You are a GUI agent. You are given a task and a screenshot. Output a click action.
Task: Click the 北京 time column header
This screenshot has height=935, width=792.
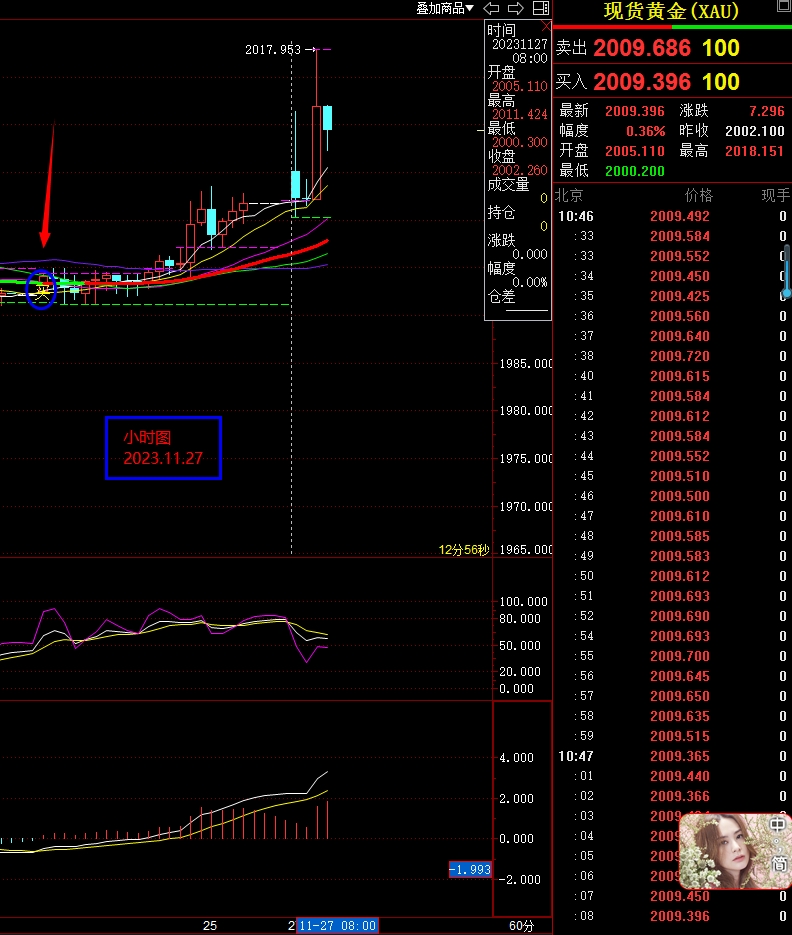pyautogui.click(x=569, y=195)
